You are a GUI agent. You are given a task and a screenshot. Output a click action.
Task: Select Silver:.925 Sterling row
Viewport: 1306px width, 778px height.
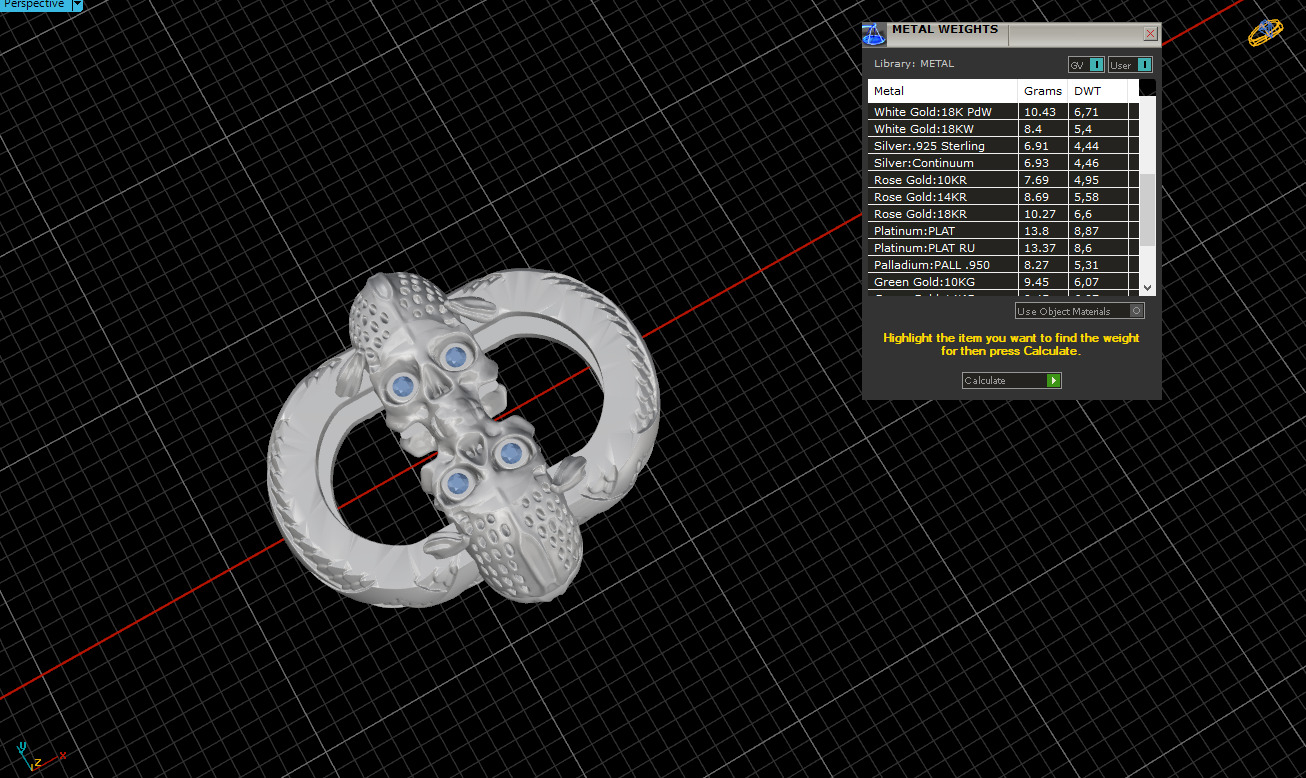point(1003,146)
